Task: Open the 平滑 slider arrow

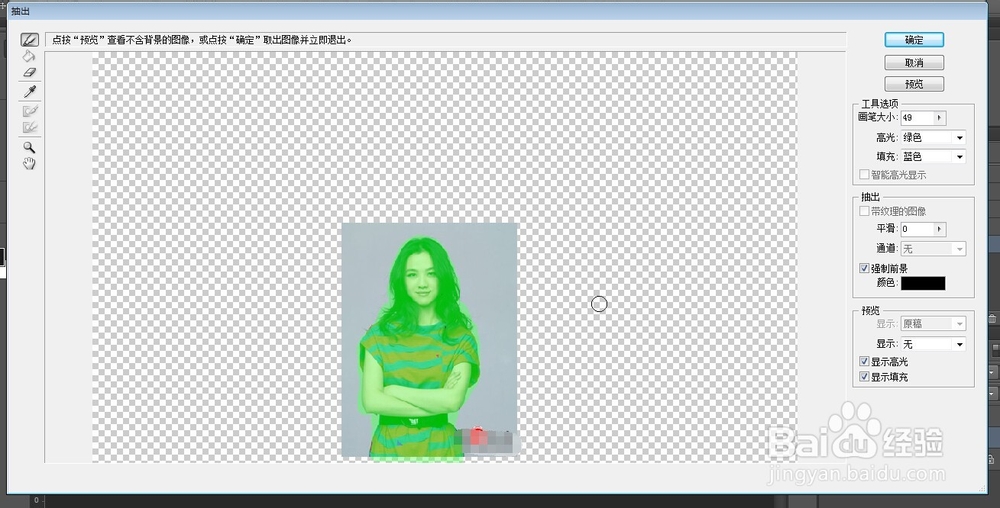Action: click(940, 229)
